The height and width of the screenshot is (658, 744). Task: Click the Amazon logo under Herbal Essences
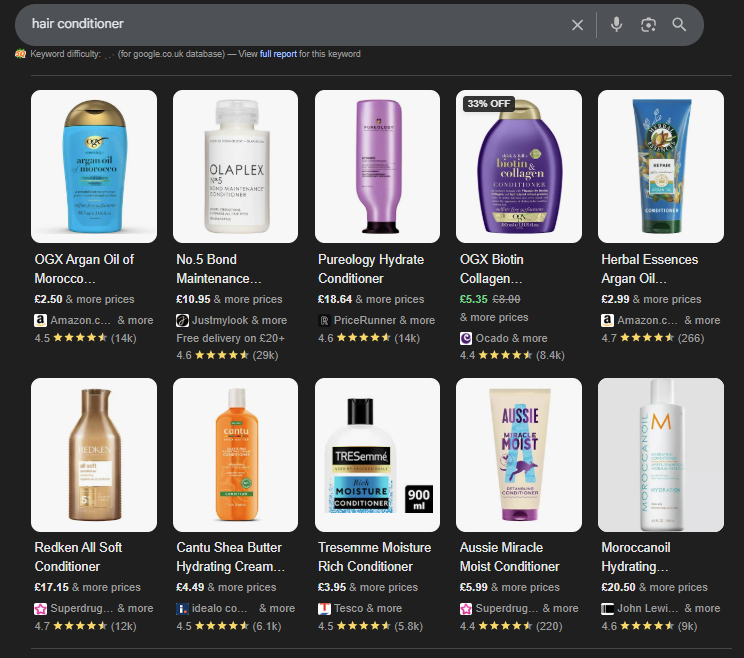[x=607, y=320]
